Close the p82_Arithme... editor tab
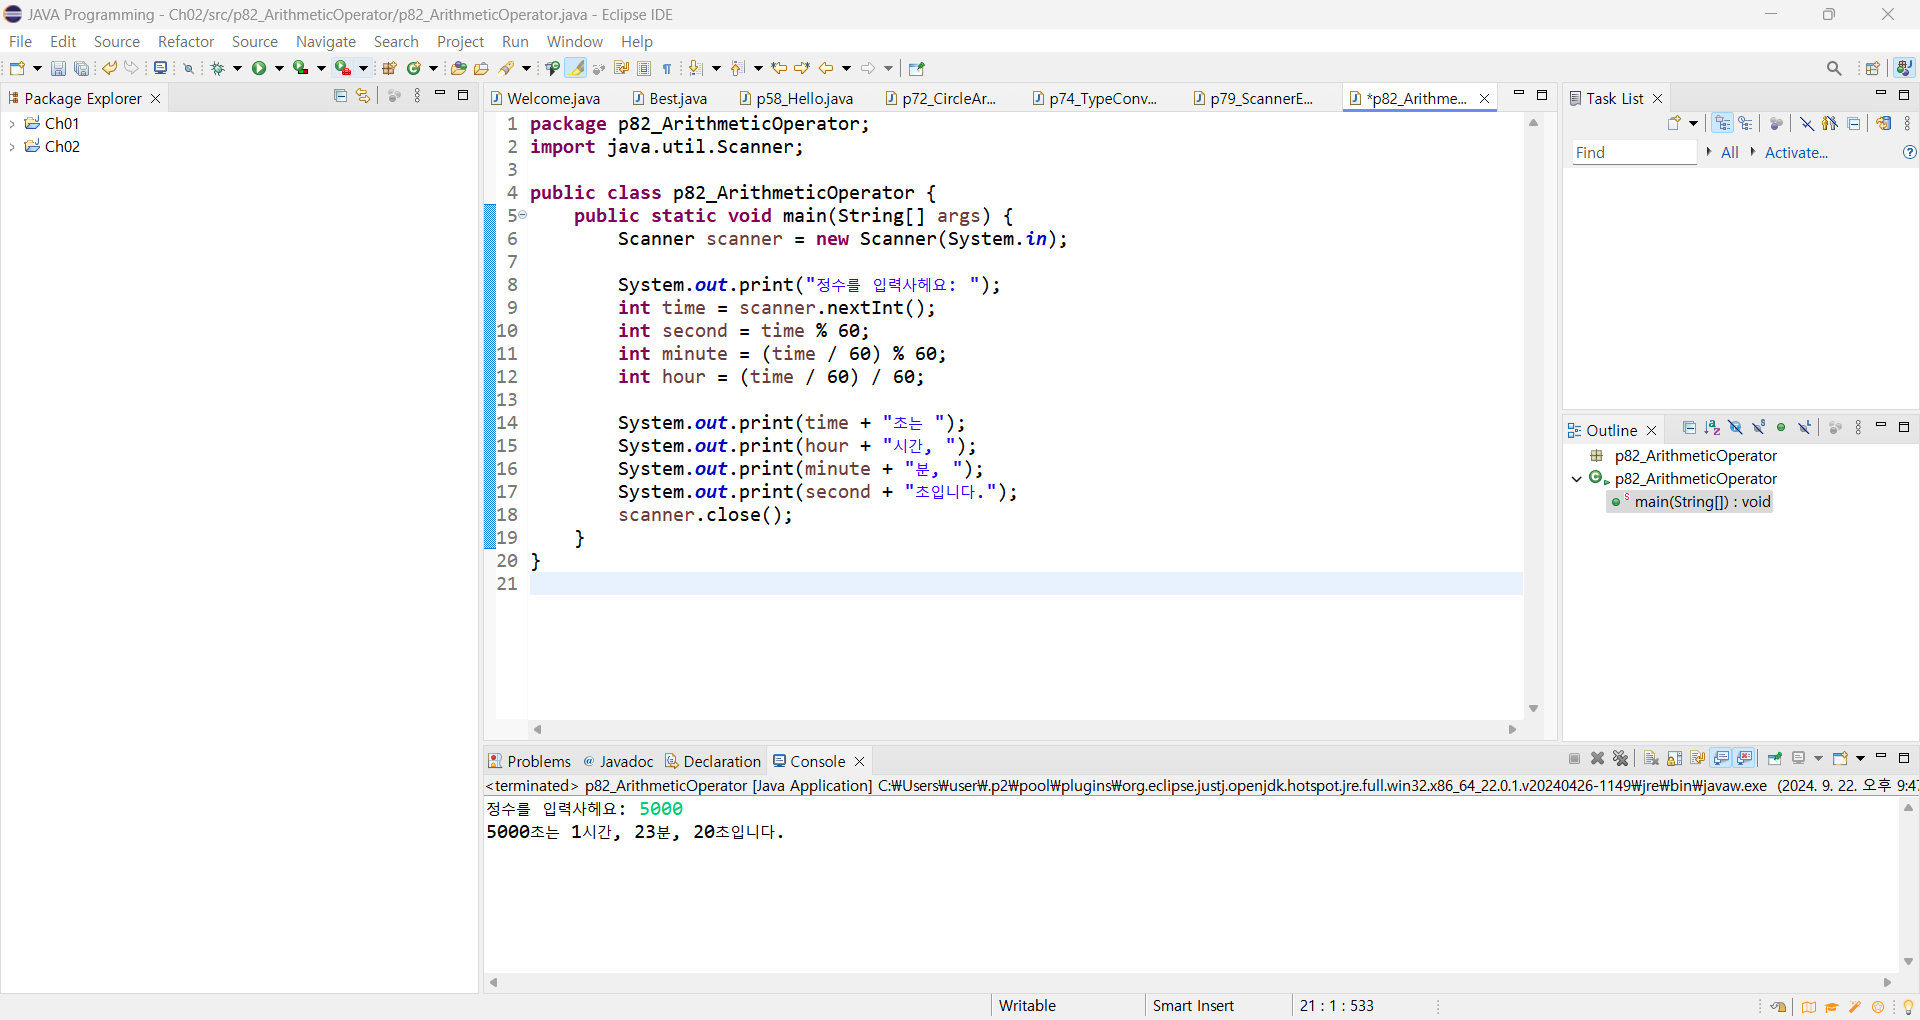Image resolution: width=1920 pixels, height=1020 pixels. (1484, 98)
